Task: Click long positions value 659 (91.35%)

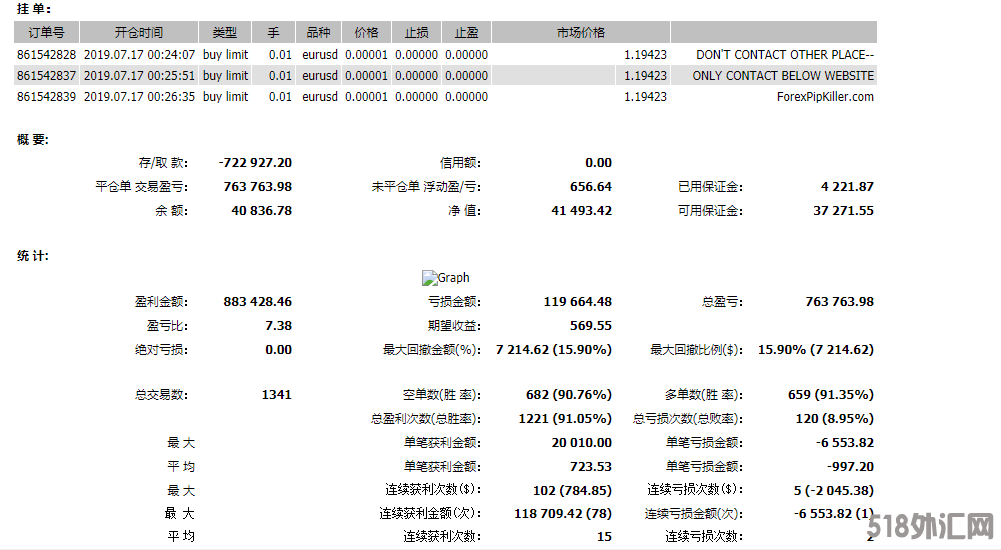Action: pos(831,395)
